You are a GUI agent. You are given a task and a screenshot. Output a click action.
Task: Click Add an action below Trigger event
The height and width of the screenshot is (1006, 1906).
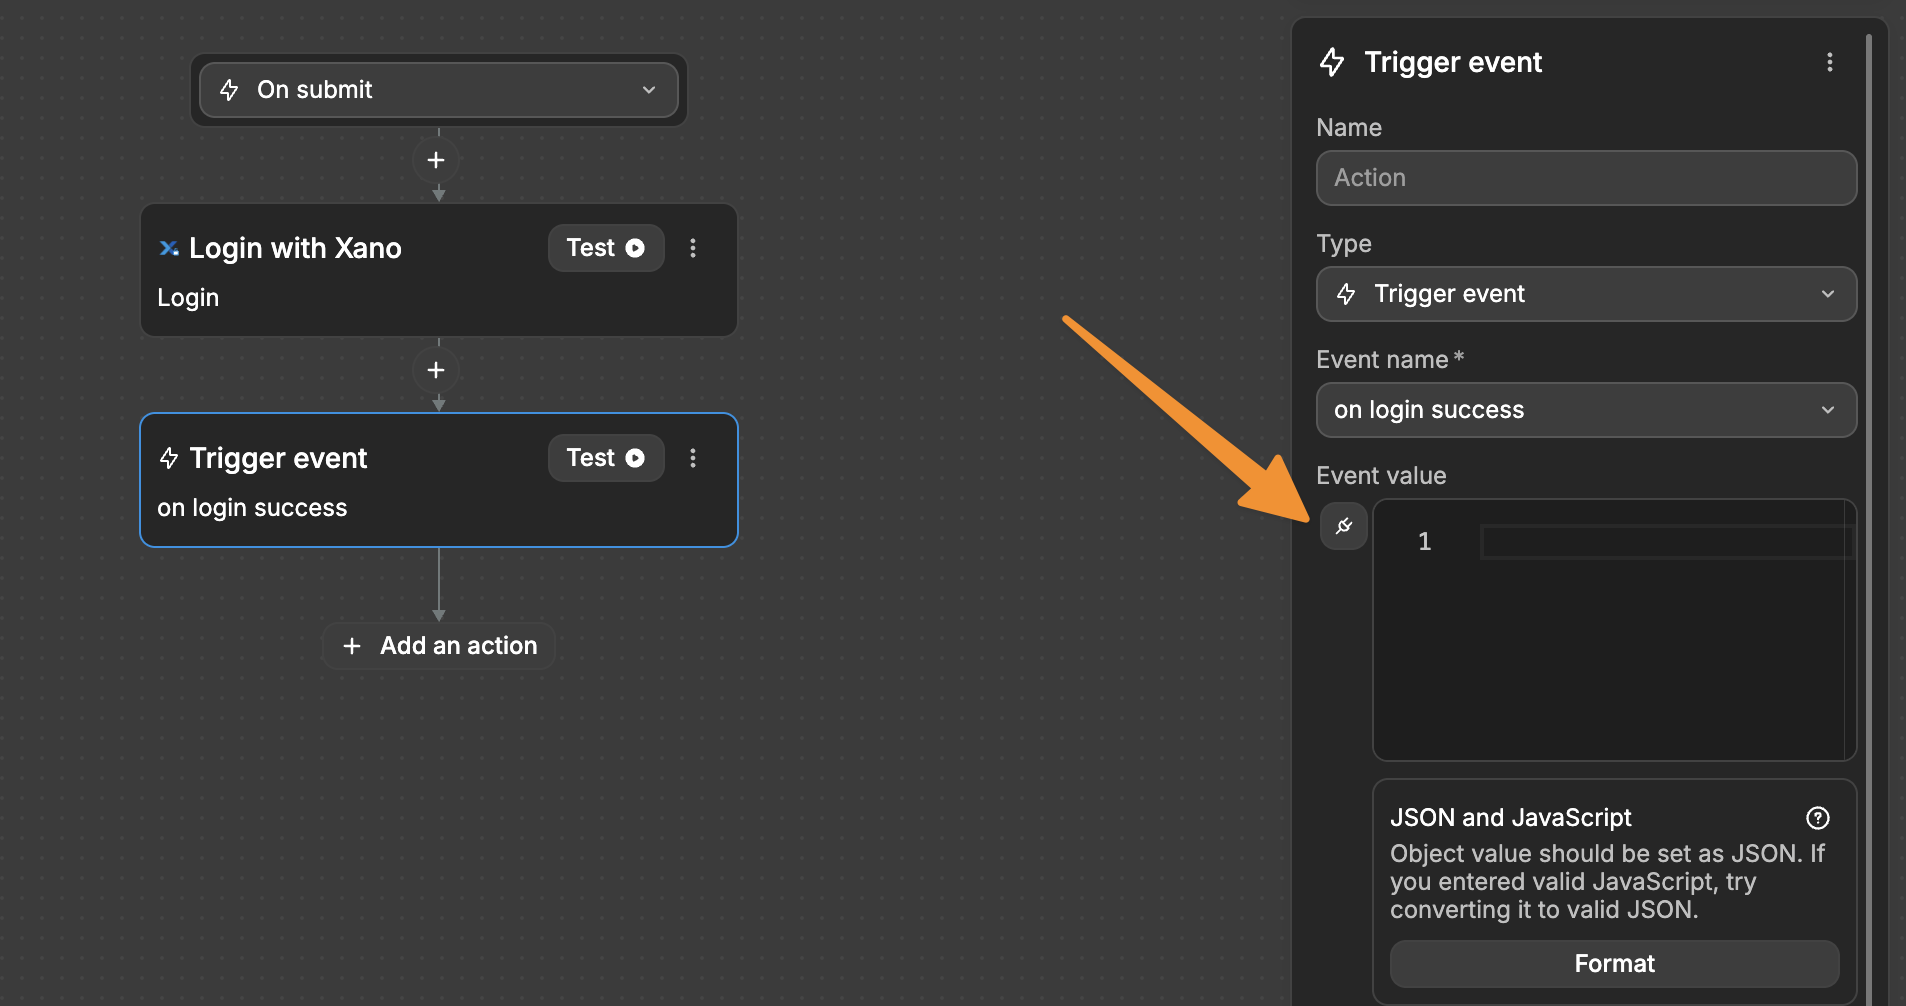(x=437, y=645)
